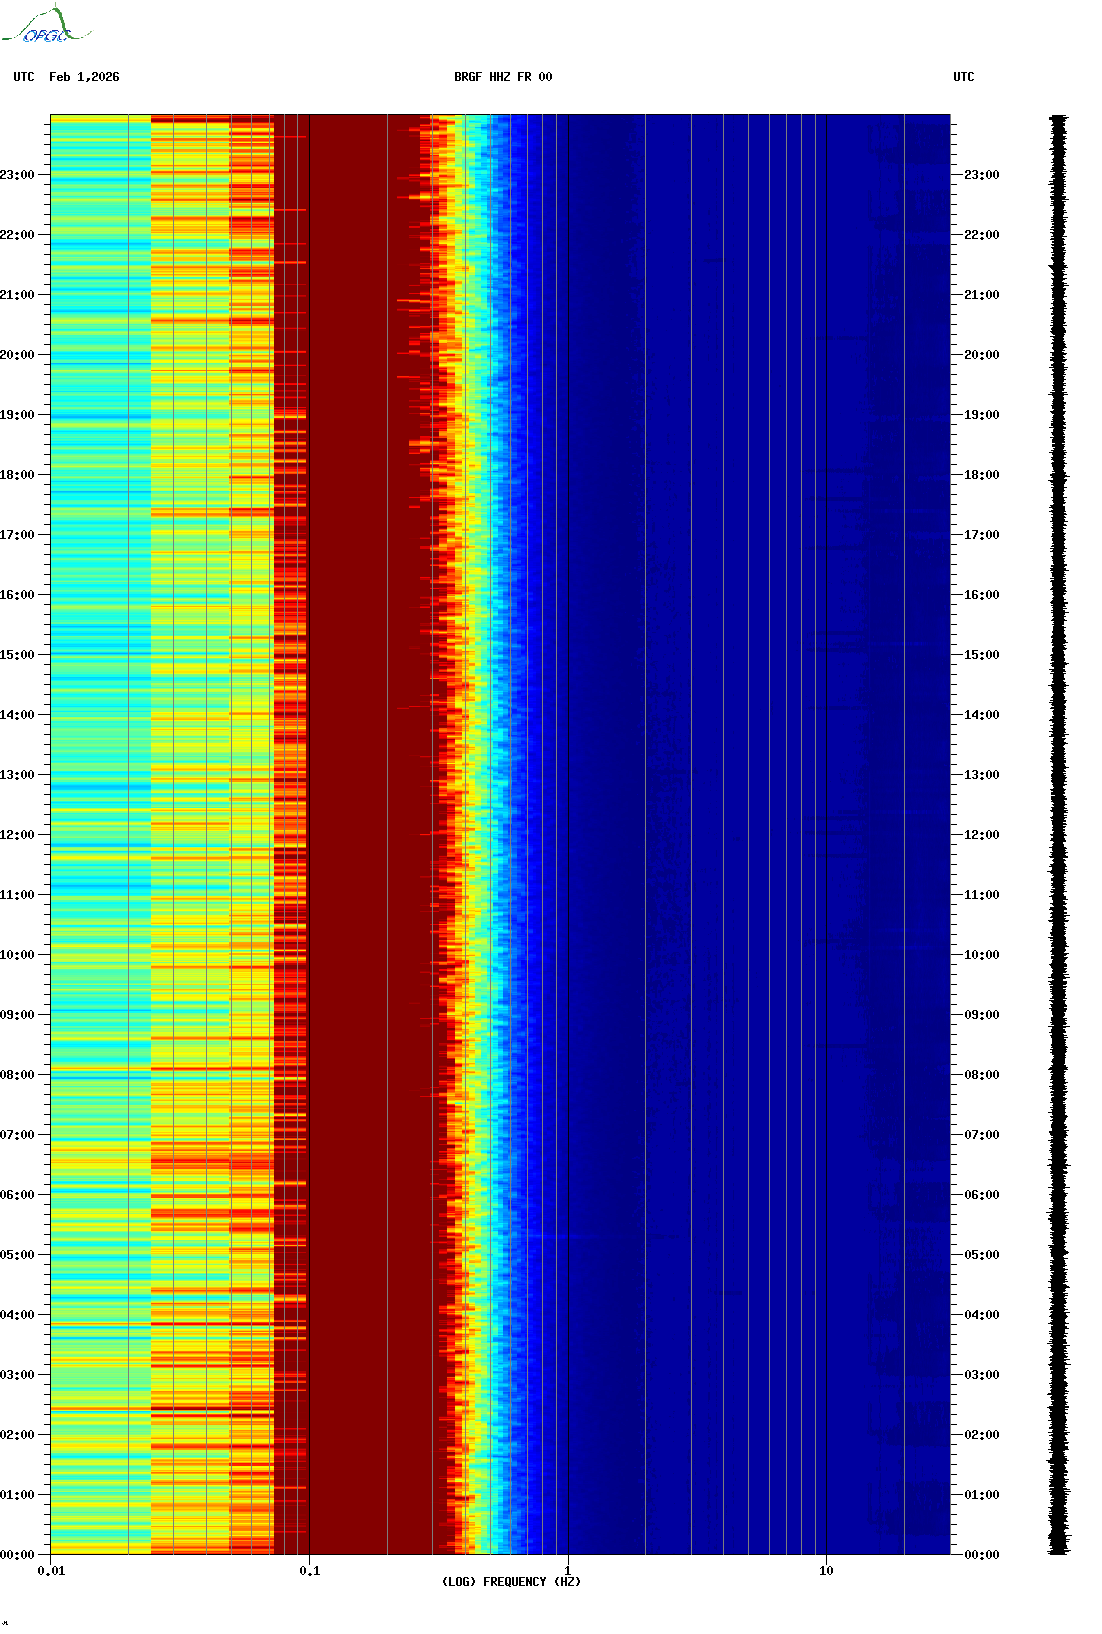Click the 06:00 tick on left axis
Image resolution: width=1102 pixels, height=1634 pixels.
click(17, 1195)
